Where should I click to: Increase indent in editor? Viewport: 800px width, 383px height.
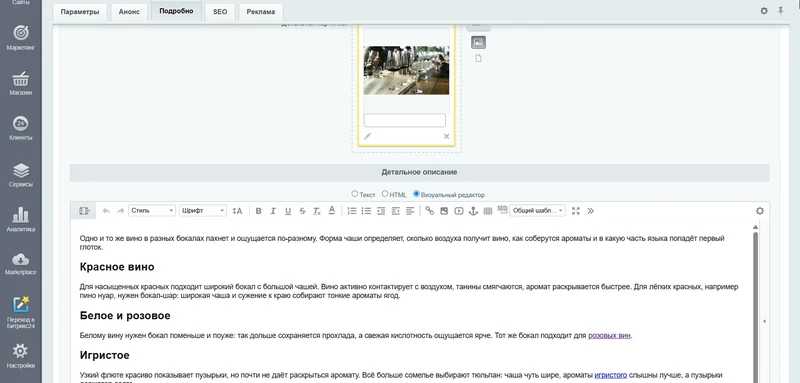point(381,211)
